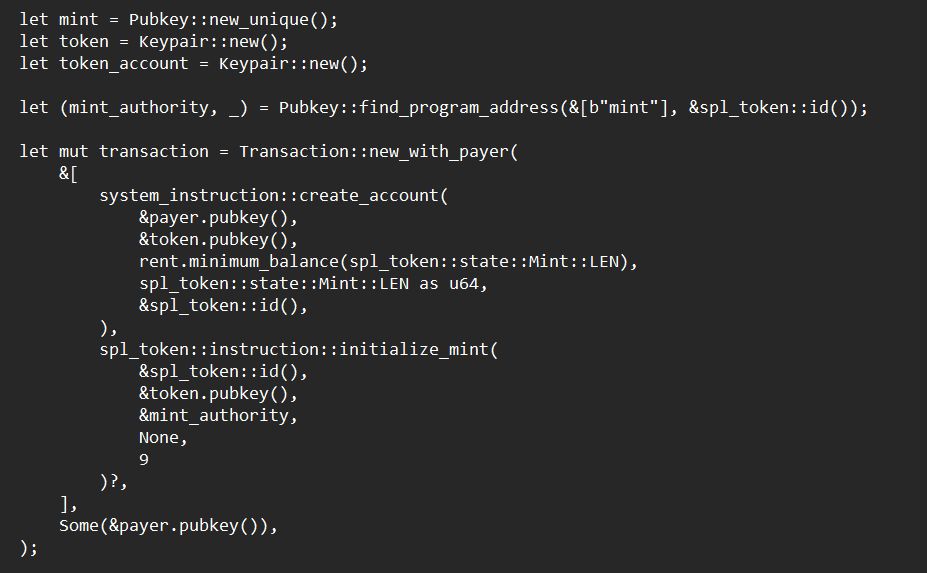Viewport: 927px width, 573px height.
Task: Click the number 9 decimals argument
Action: coord(144,459)
